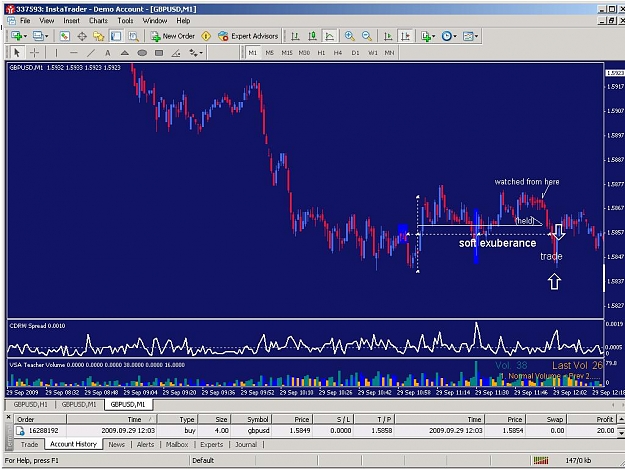Expand the Indicators dropdown arrow
The height and width of the screenshot is (469, 625).
[x=434, y=36]
